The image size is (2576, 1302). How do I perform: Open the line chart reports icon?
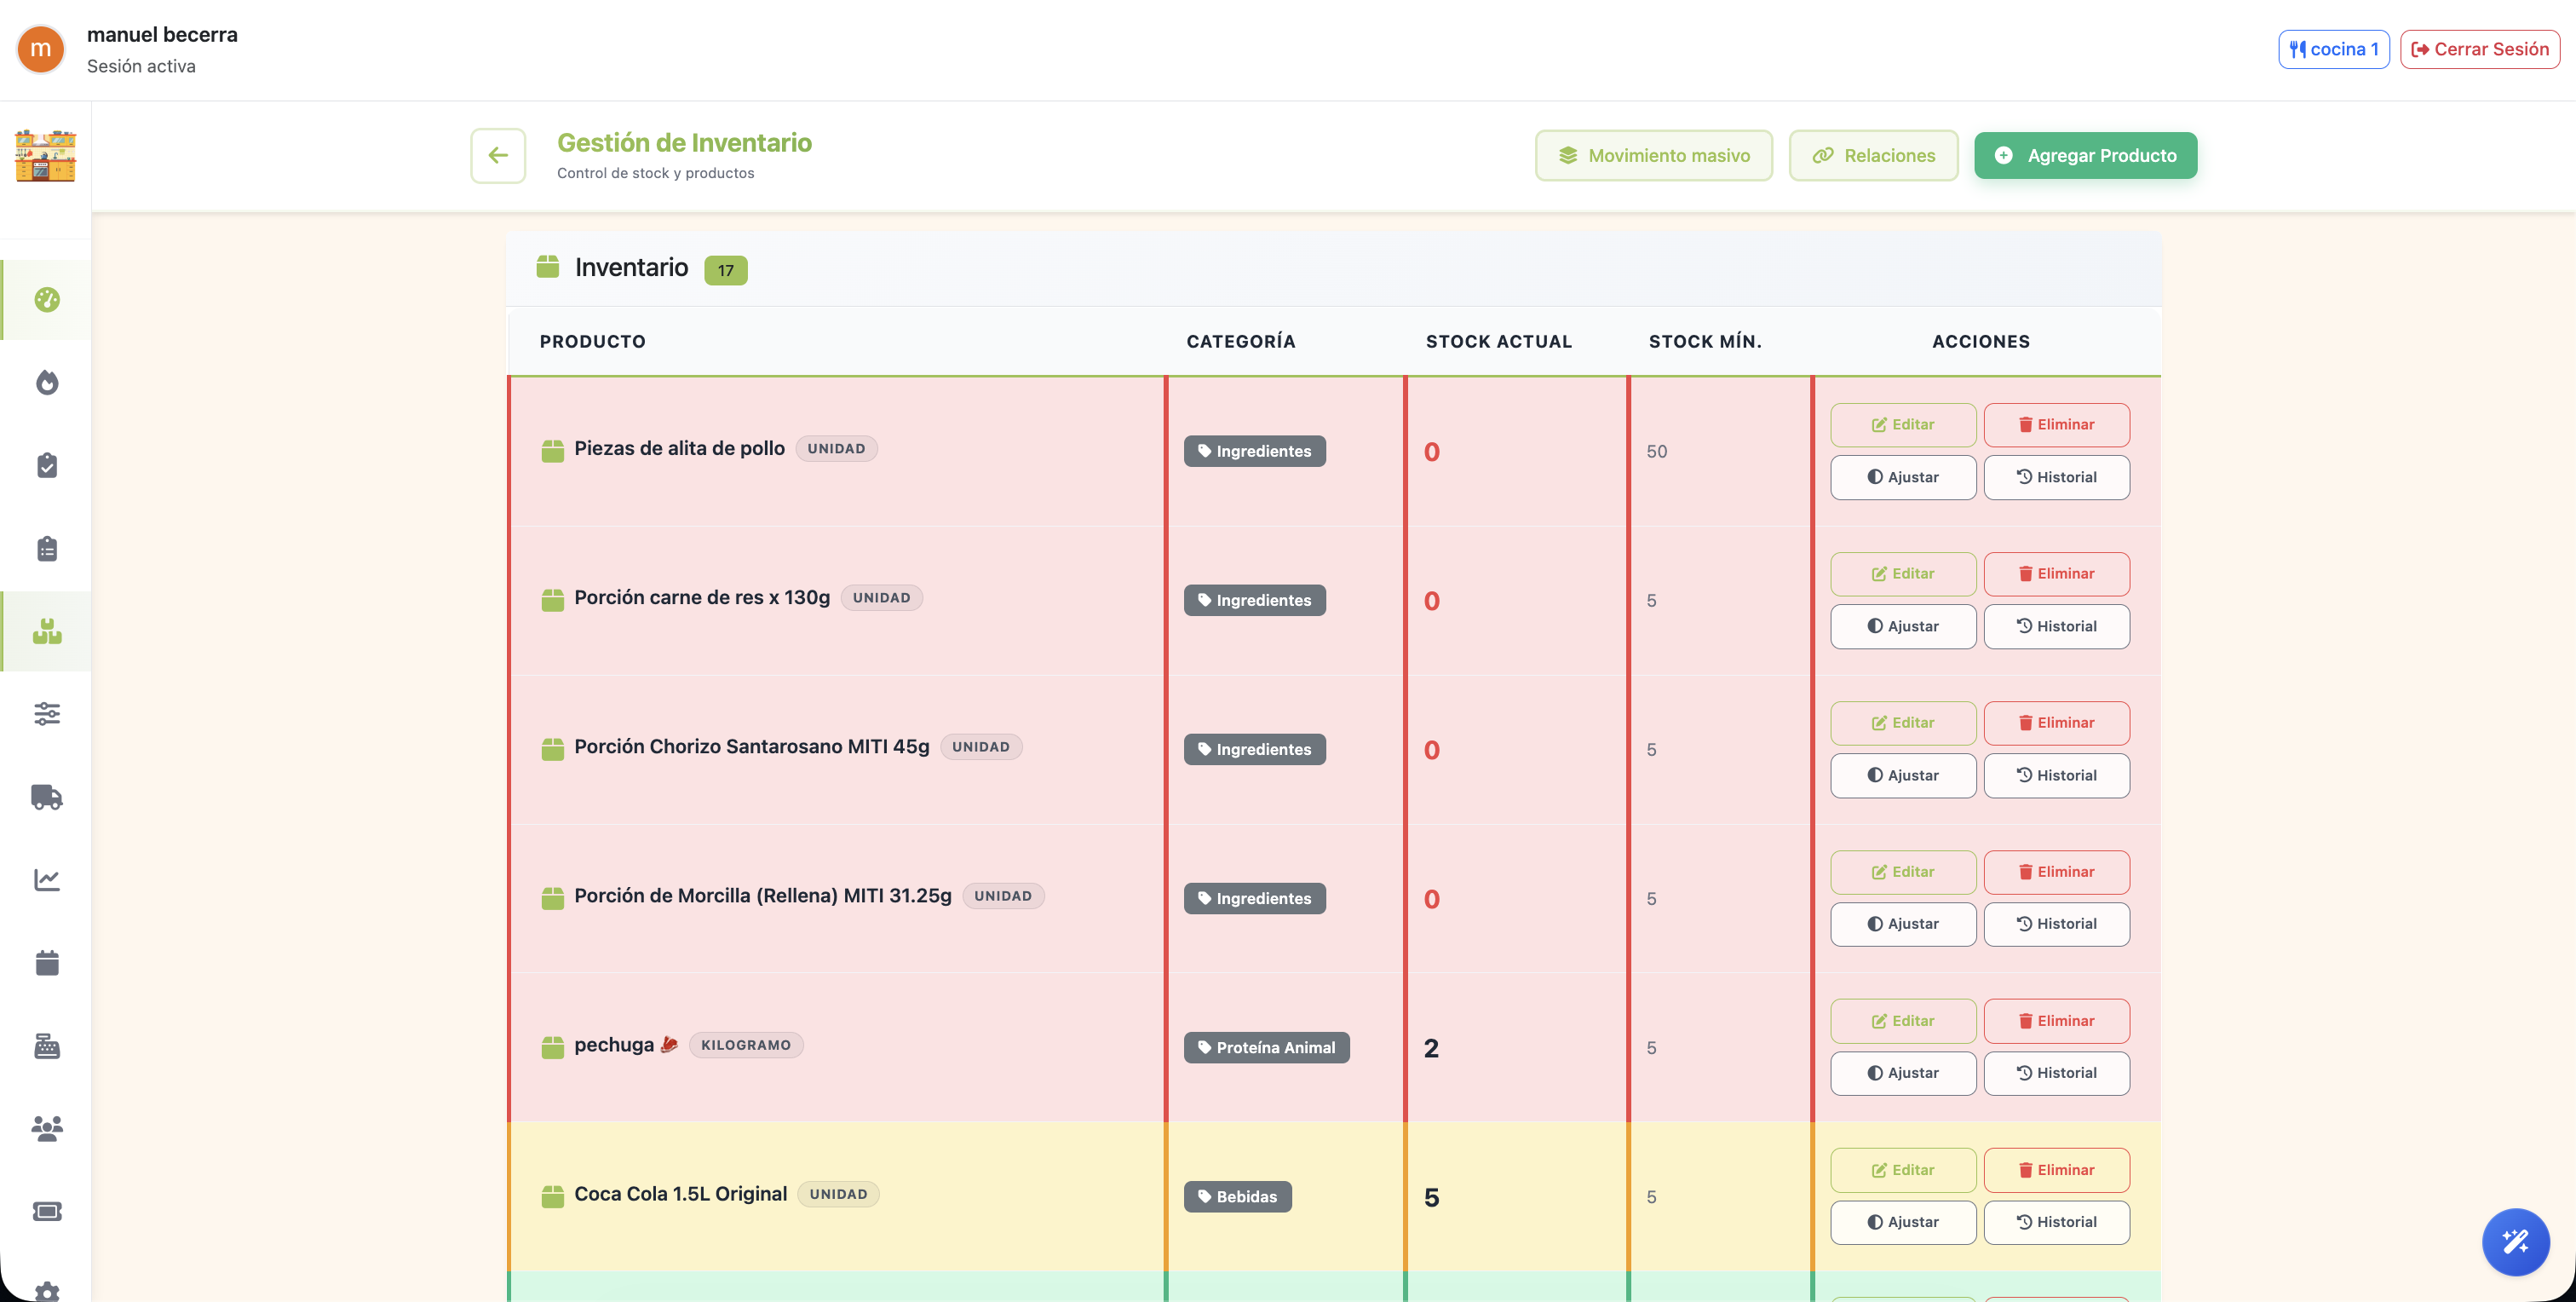coord(47,880)
